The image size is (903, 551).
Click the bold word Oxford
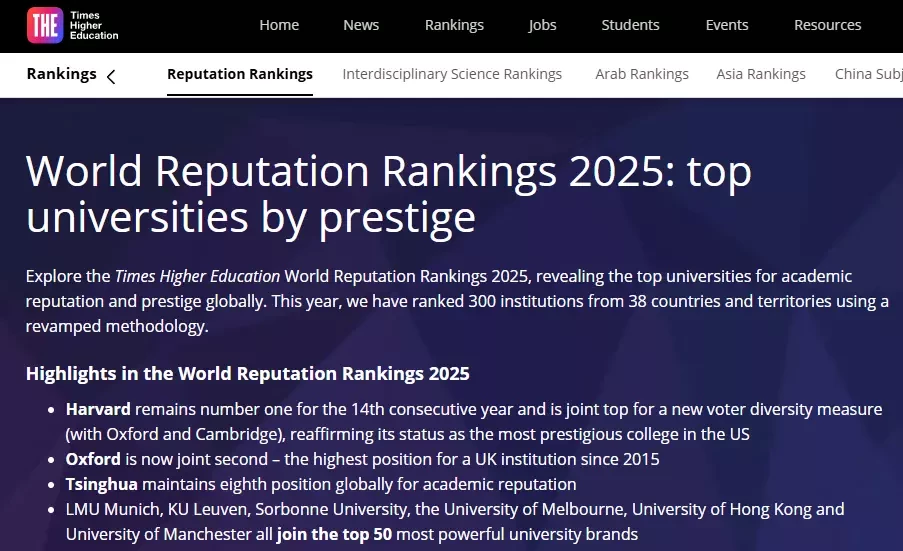pyautogui.click(x=93, y=459)
